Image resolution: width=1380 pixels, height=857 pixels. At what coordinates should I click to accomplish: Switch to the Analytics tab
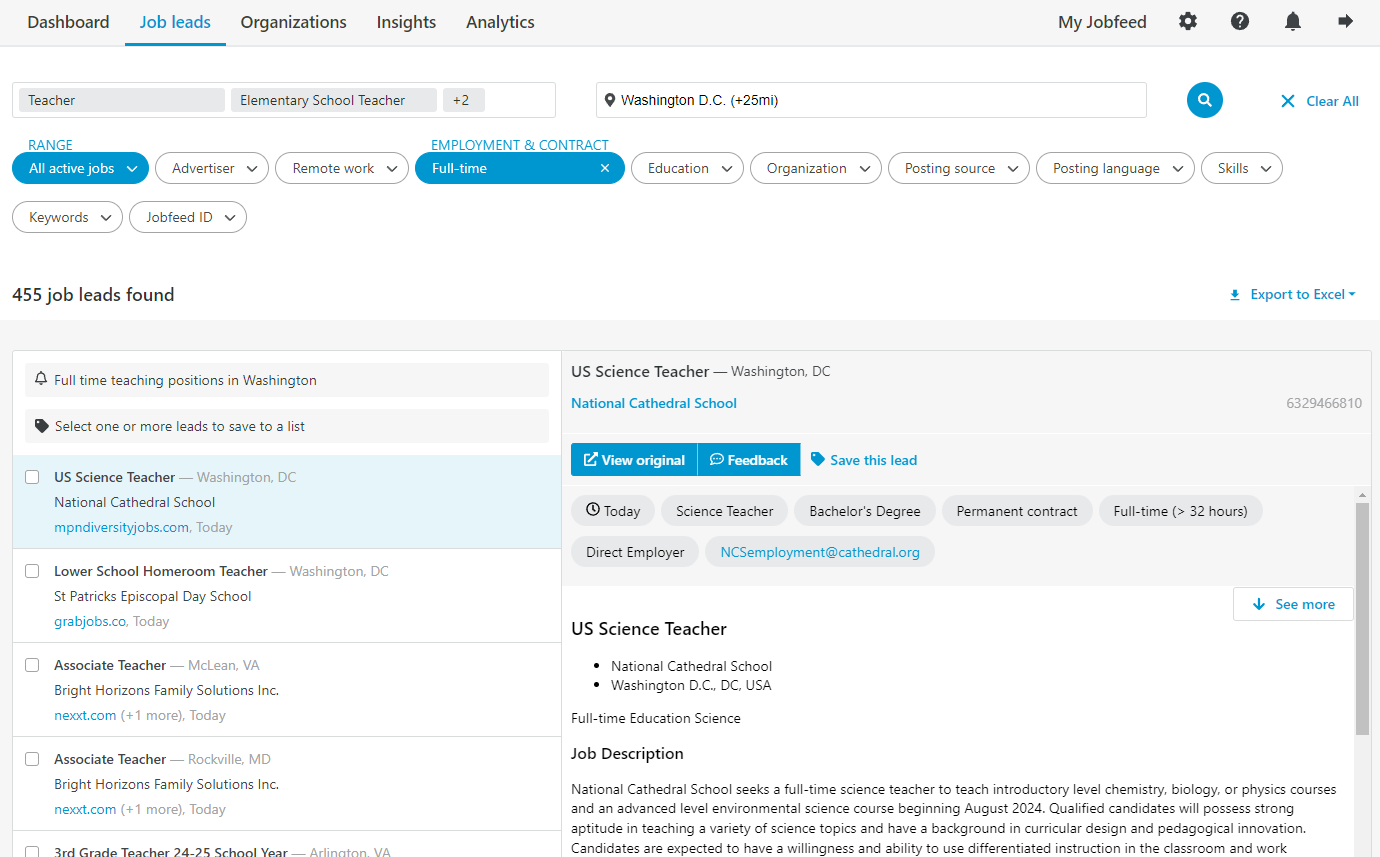click(x=500, y=22)
